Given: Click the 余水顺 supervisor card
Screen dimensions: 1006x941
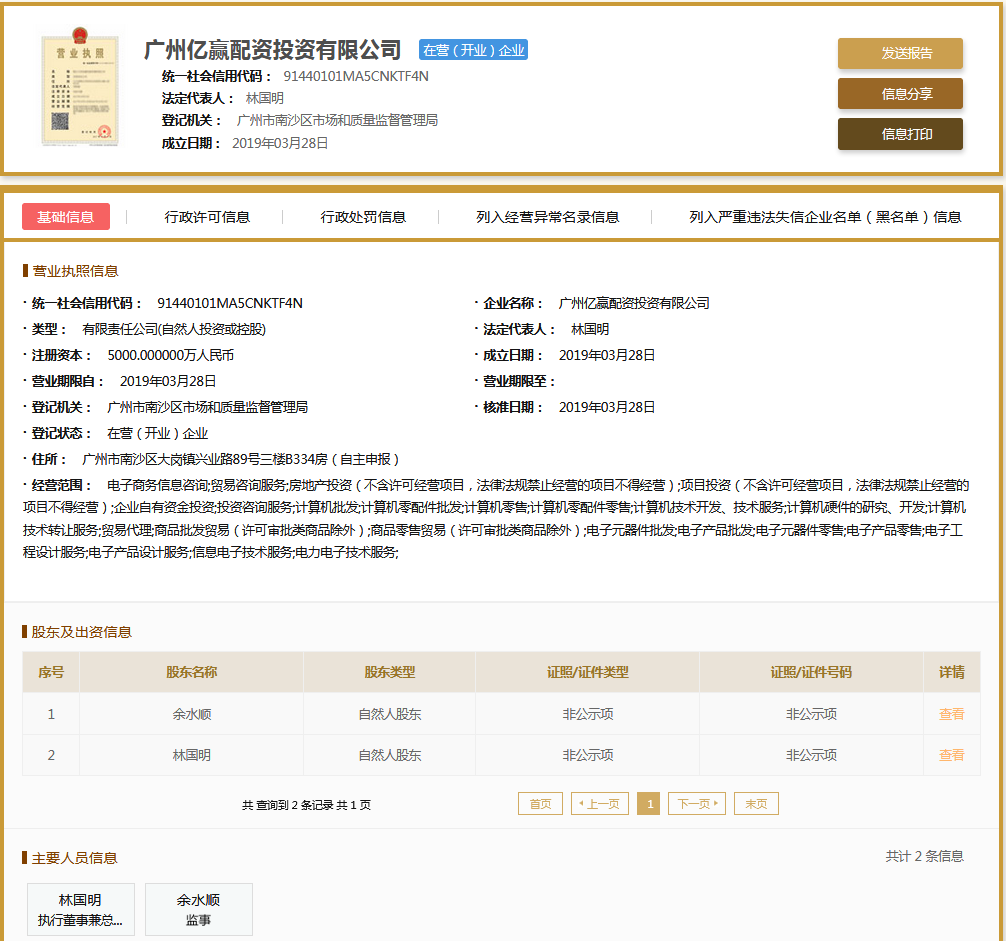Looking at the screenshot, I should tap(198, 909).
